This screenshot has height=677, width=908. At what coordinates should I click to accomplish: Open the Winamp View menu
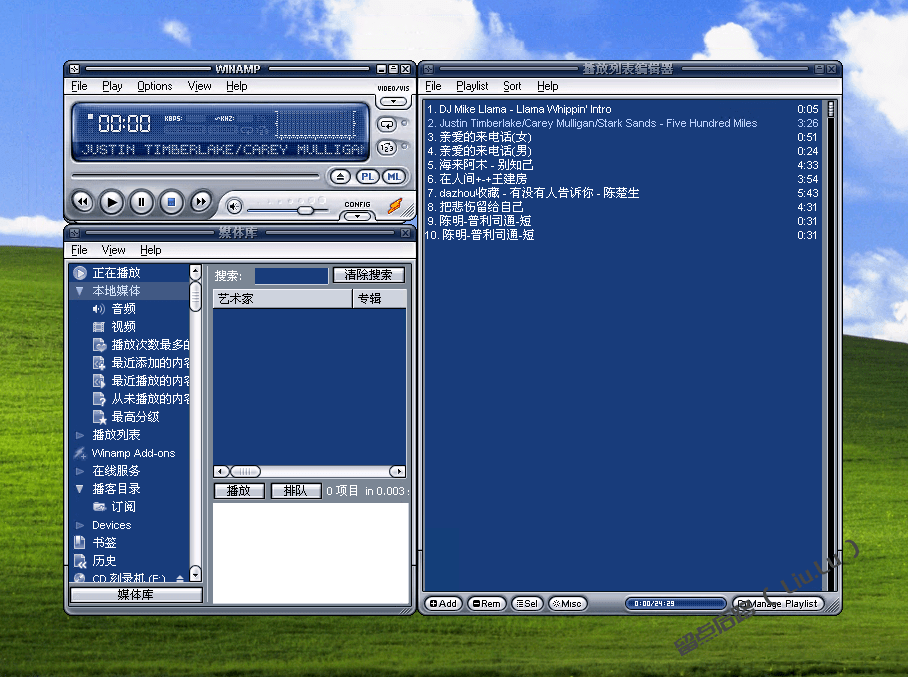tap(199, 86)
